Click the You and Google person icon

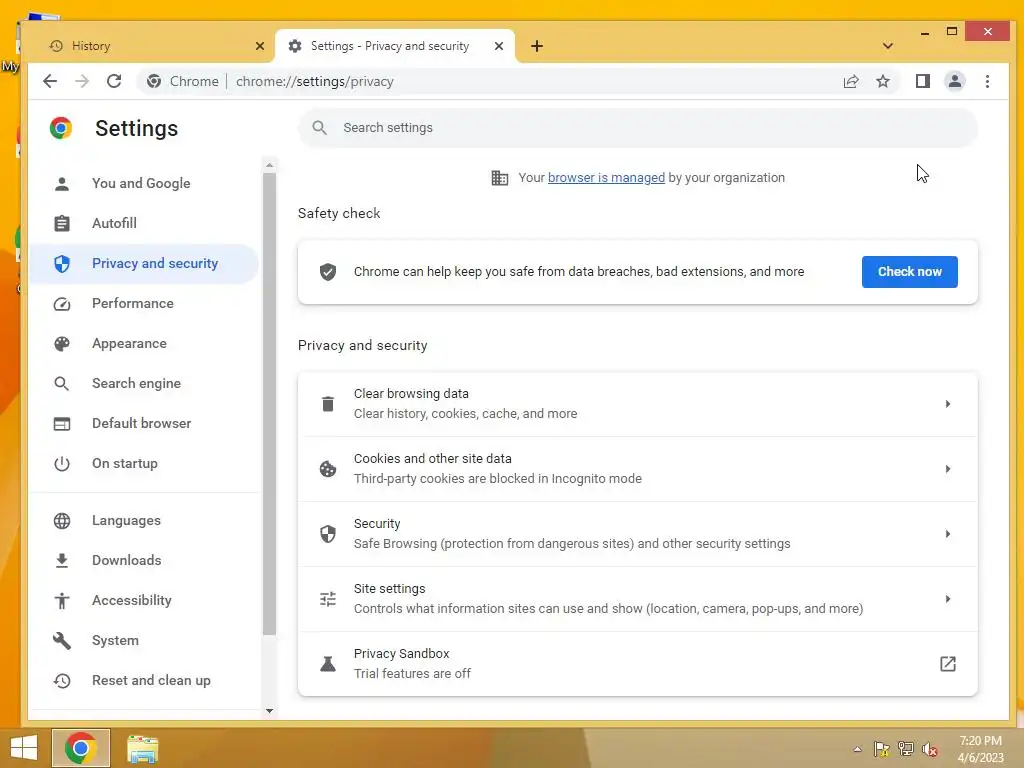[62, 184]
